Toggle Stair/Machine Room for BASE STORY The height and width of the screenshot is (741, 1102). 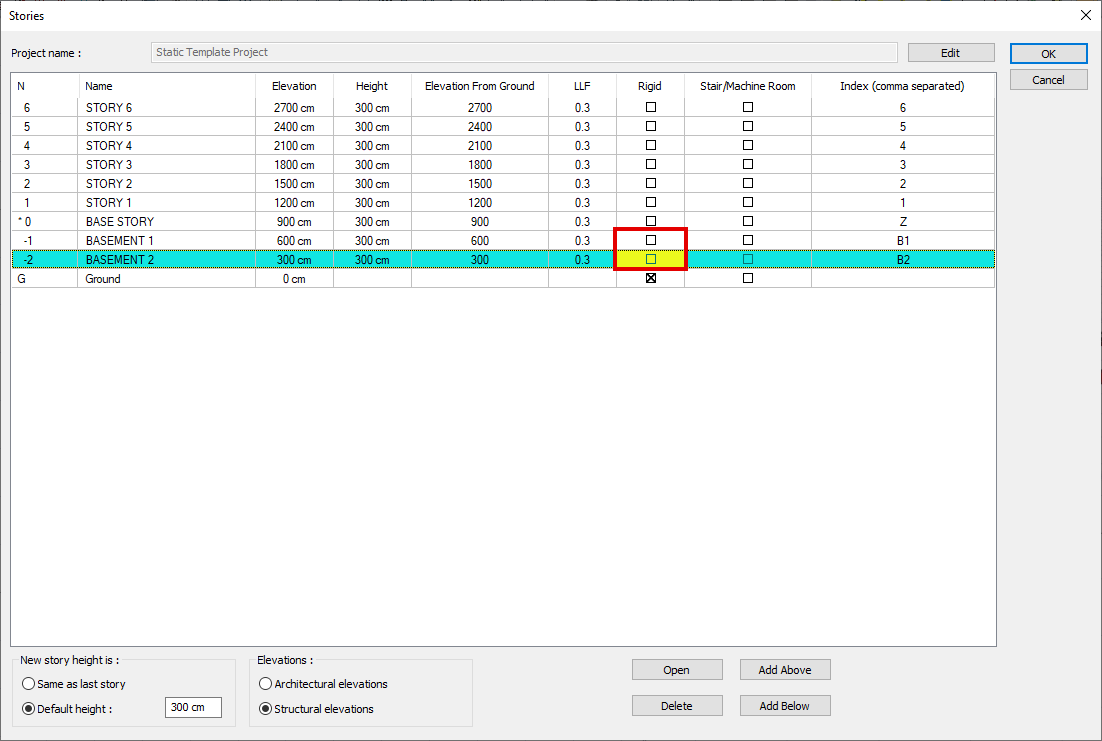click(748, 221)
